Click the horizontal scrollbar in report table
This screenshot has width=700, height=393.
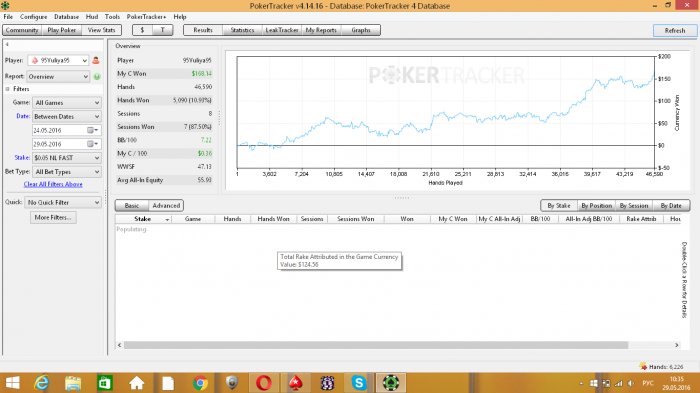click(376, 345)
